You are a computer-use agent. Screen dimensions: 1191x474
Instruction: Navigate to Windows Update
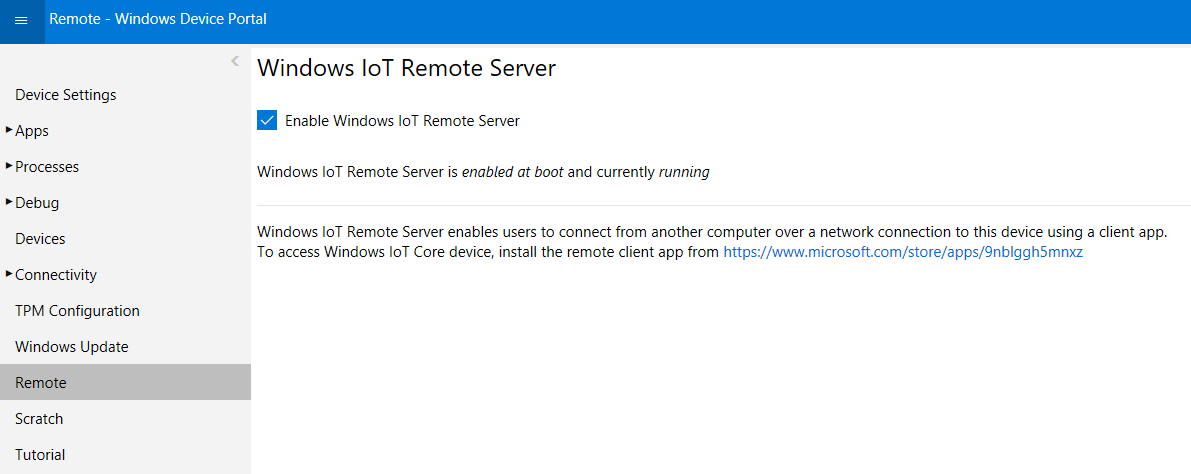point(72,347)
